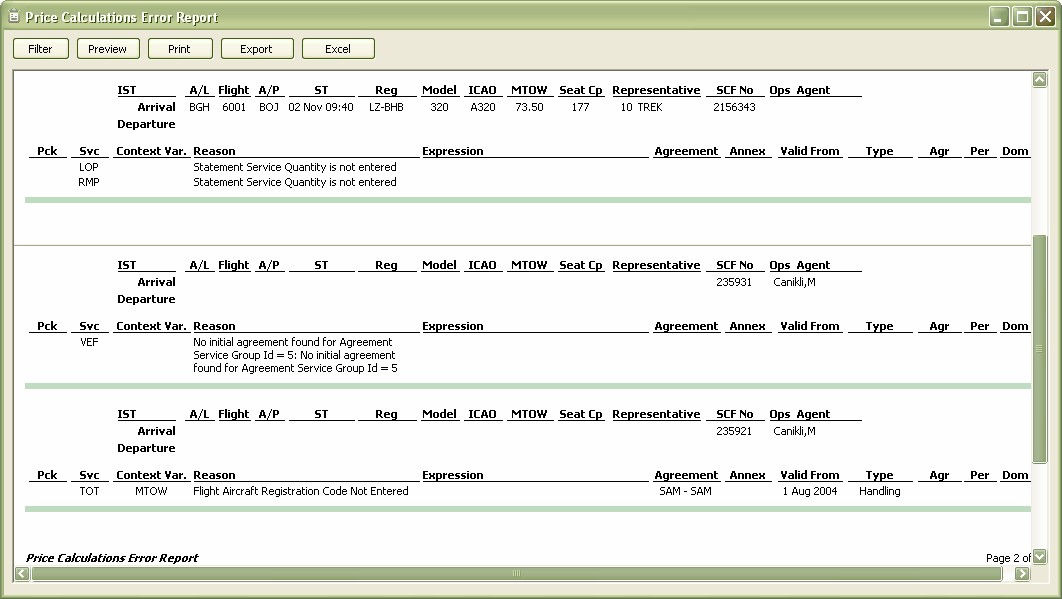Close the Price Calculations Error Report window
The image size is (1062, 599).
1045,17
